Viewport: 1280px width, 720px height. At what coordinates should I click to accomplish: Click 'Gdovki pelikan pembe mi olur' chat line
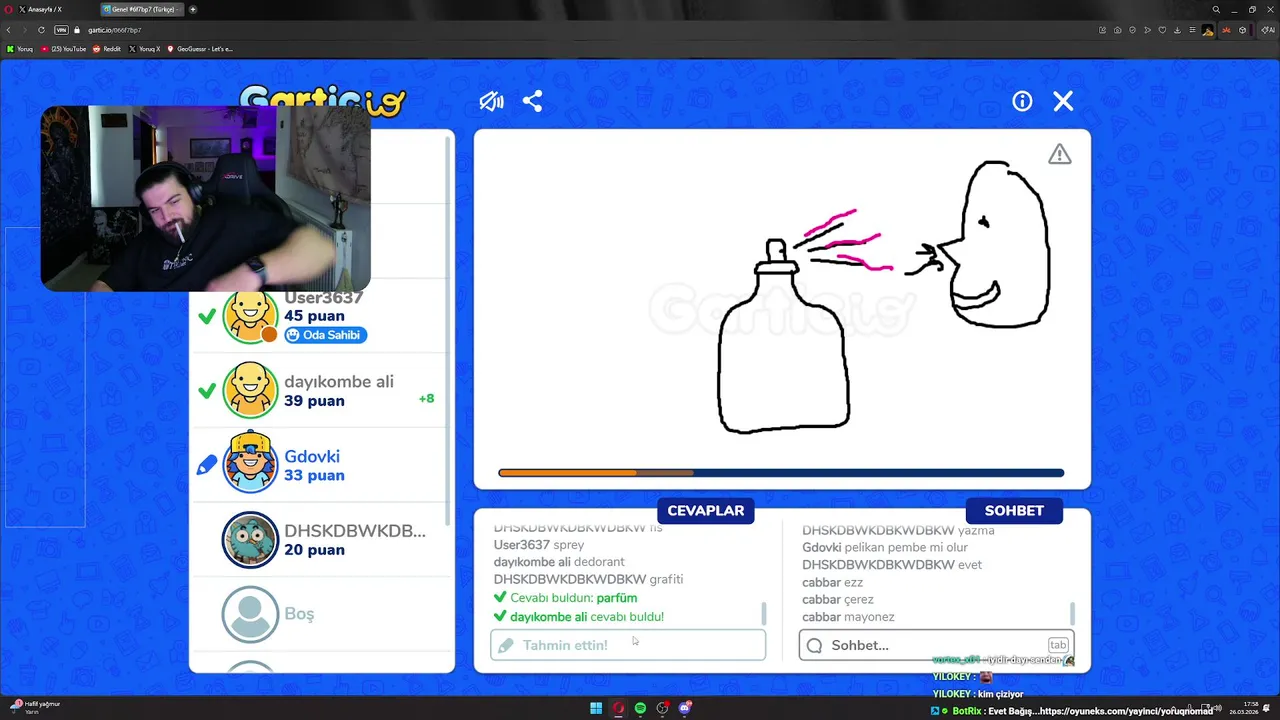tap(885, 548)
